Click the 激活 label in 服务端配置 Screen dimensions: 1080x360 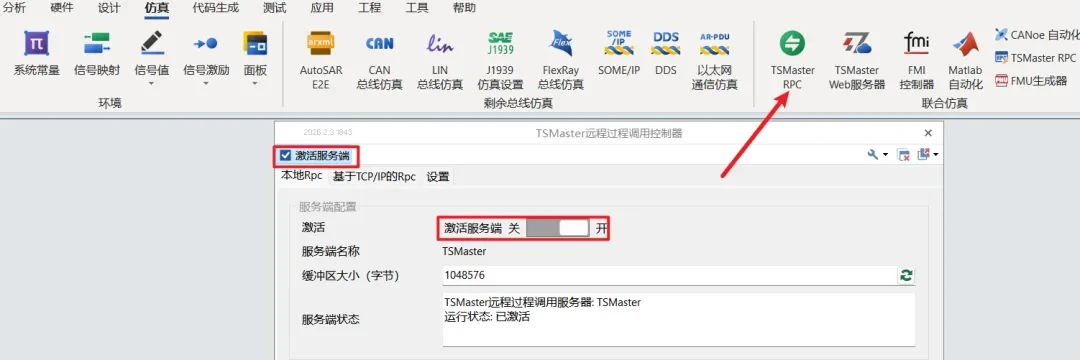(x=313, y=228)
